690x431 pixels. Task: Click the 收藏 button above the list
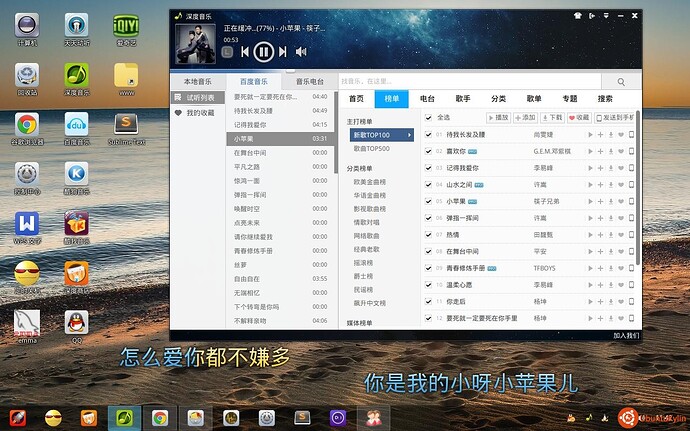[579, 118]
